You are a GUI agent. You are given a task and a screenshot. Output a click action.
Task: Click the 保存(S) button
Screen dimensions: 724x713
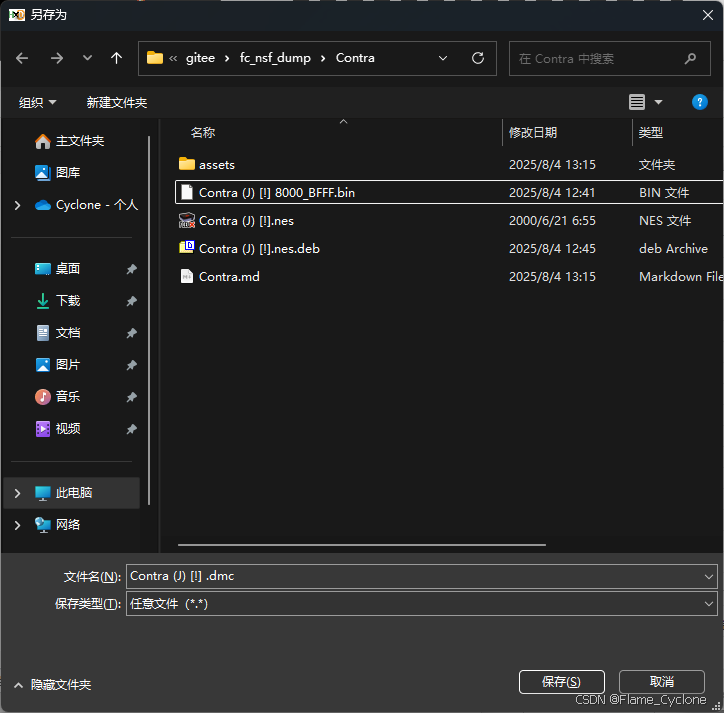tap(561, 682)
